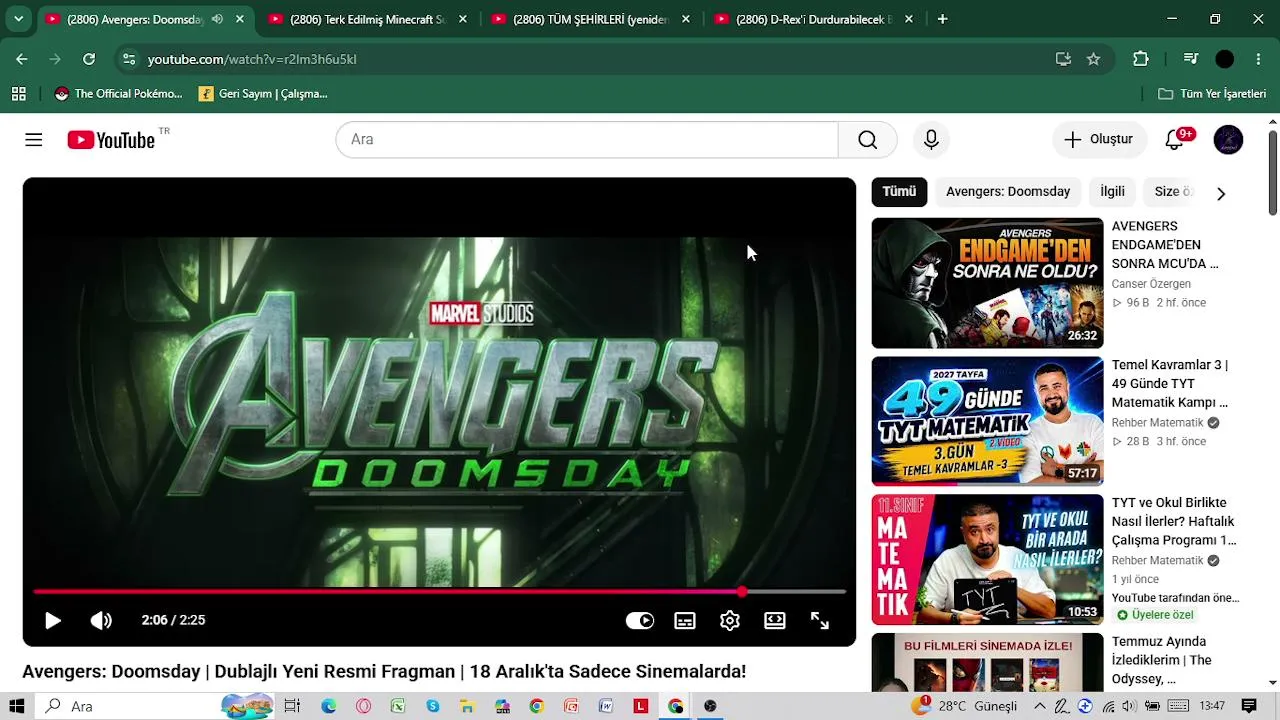1280x720 pixels.
Task: Open 'Temel Kavramlar 3' video title
Action: pos(1170,384)
